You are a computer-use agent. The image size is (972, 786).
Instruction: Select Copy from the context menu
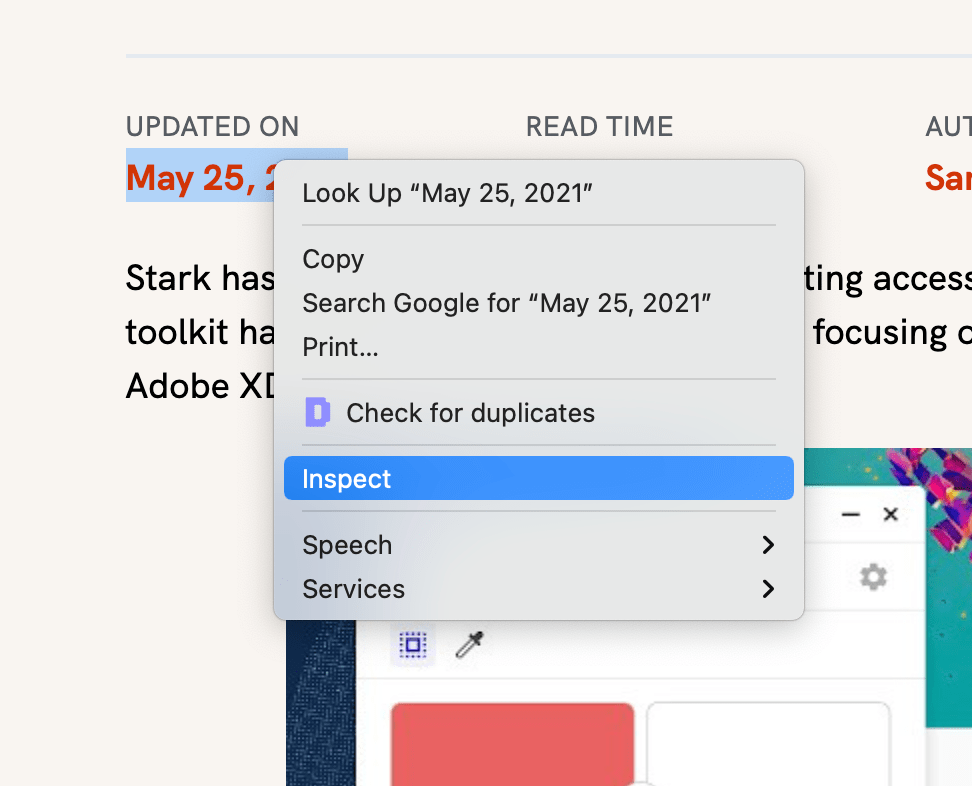tap(333, 259)
